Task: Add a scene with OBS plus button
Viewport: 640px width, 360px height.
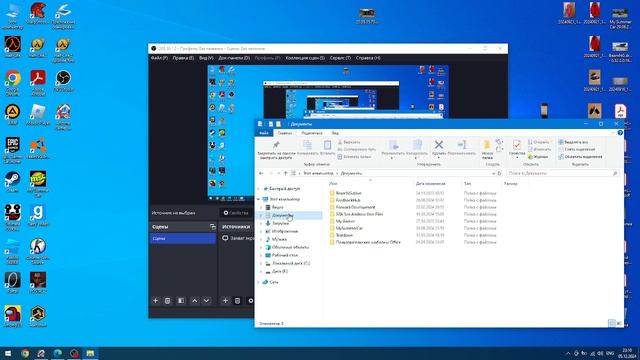Action: point(155,301)
